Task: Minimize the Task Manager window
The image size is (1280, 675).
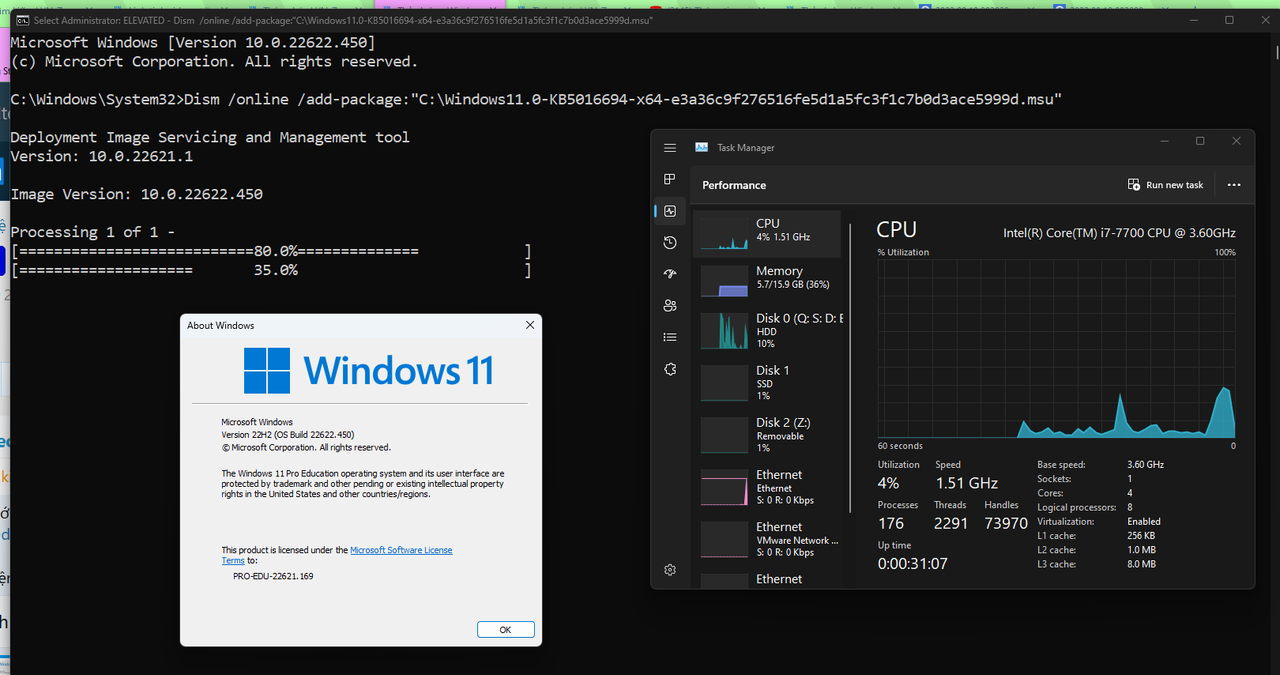Action: pos(1164,141)
